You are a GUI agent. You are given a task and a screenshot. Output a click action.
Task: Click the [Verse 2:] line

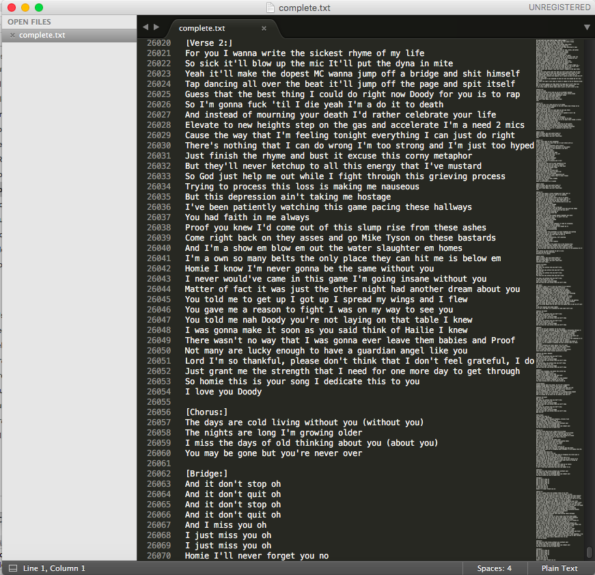pos(209,43)
